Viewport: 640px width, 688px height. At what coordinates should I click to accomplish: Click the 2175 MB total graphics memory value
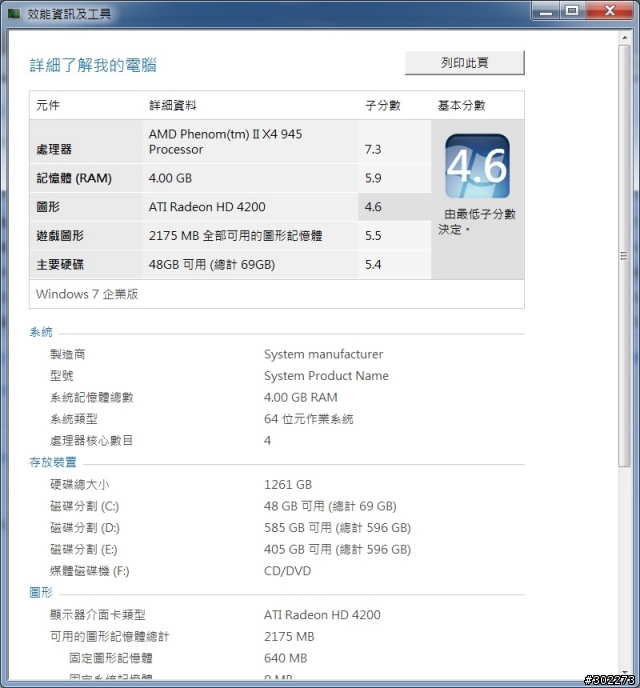coord(289,637)
